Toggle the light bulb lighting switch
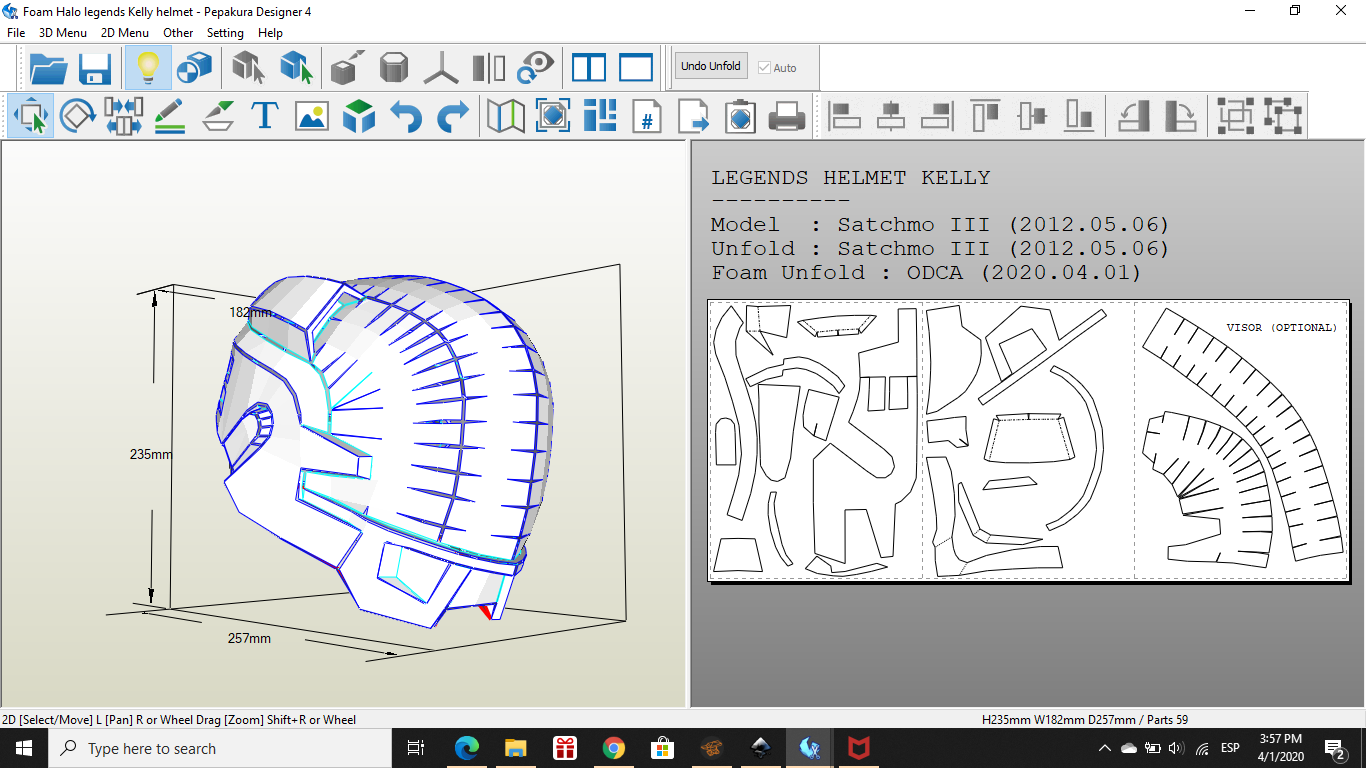The height and width of the screenshot is (768, 1366). tap(148, 68)
